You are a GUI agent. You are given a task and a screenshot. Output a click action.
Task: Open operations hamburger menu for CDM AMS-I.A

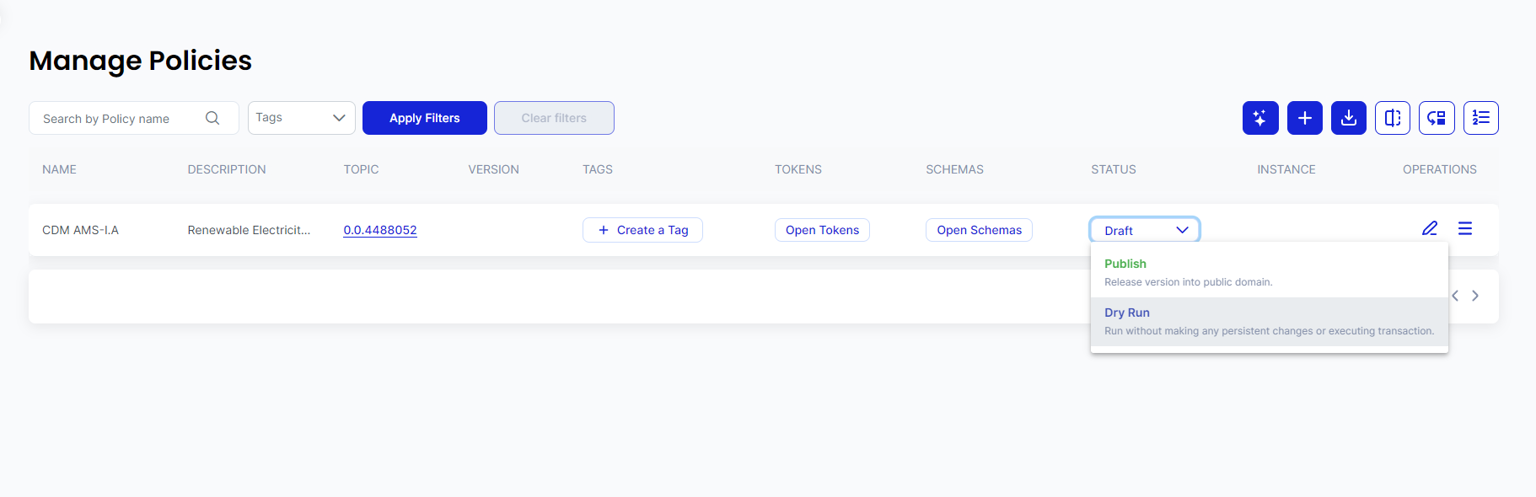tap(1465, 229)
